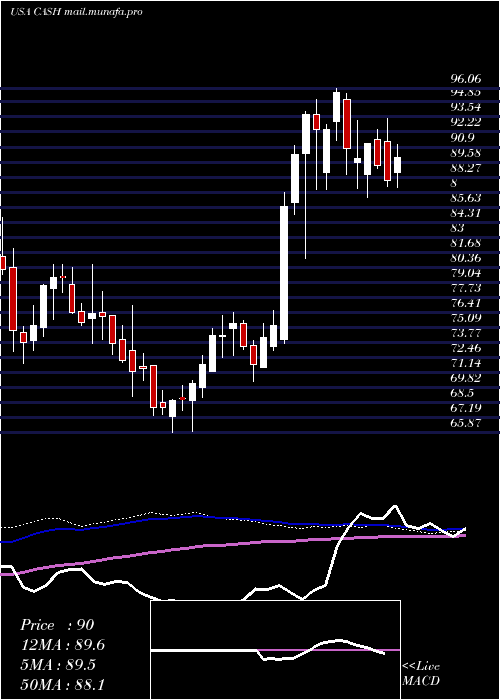Click the 84.31 price axis label
The image size is (500, 700).
(466, 213)
